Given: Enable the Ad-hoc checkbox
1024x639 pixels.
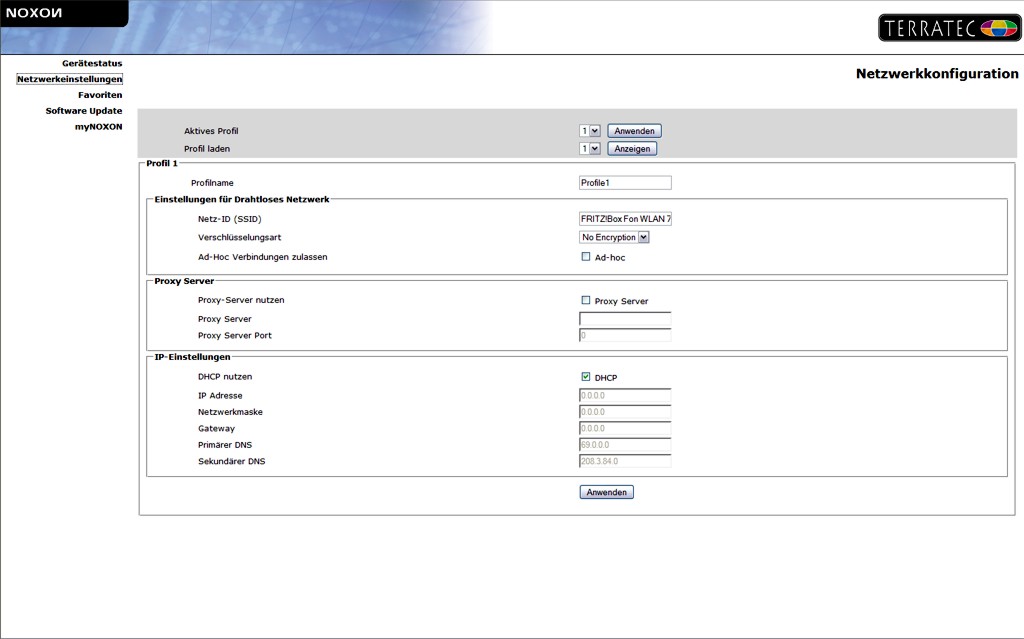Looking at the screenshot, I should tap(586, 257).
